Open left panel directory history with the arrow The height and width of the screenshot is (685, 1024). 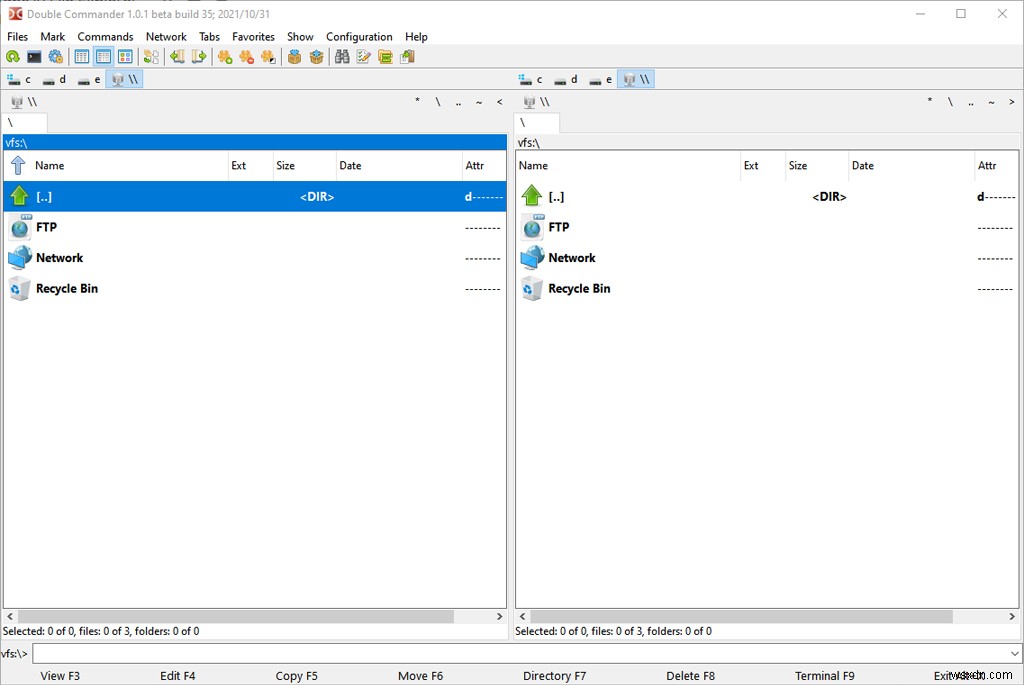(499, 102)
